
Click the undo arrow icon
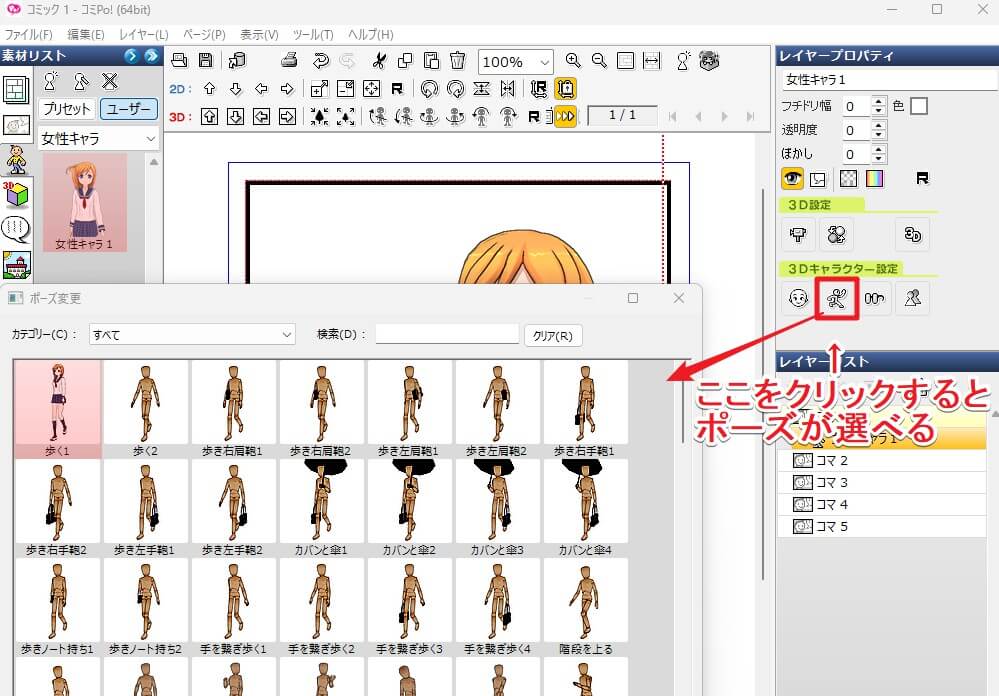coord(320,61)
